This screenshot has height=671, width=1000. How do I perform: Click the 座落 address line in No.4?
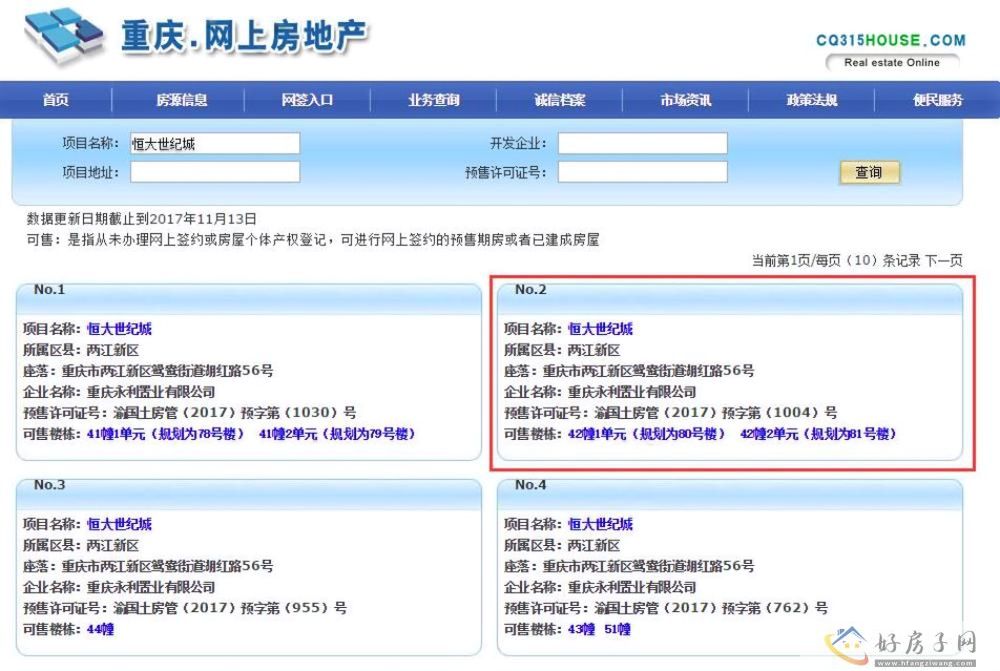(x=629, y=566)
